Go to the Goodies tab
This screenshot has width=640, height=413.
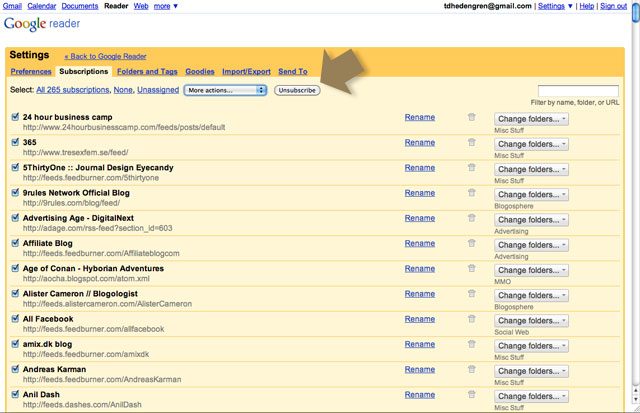[x=200, y=71]
